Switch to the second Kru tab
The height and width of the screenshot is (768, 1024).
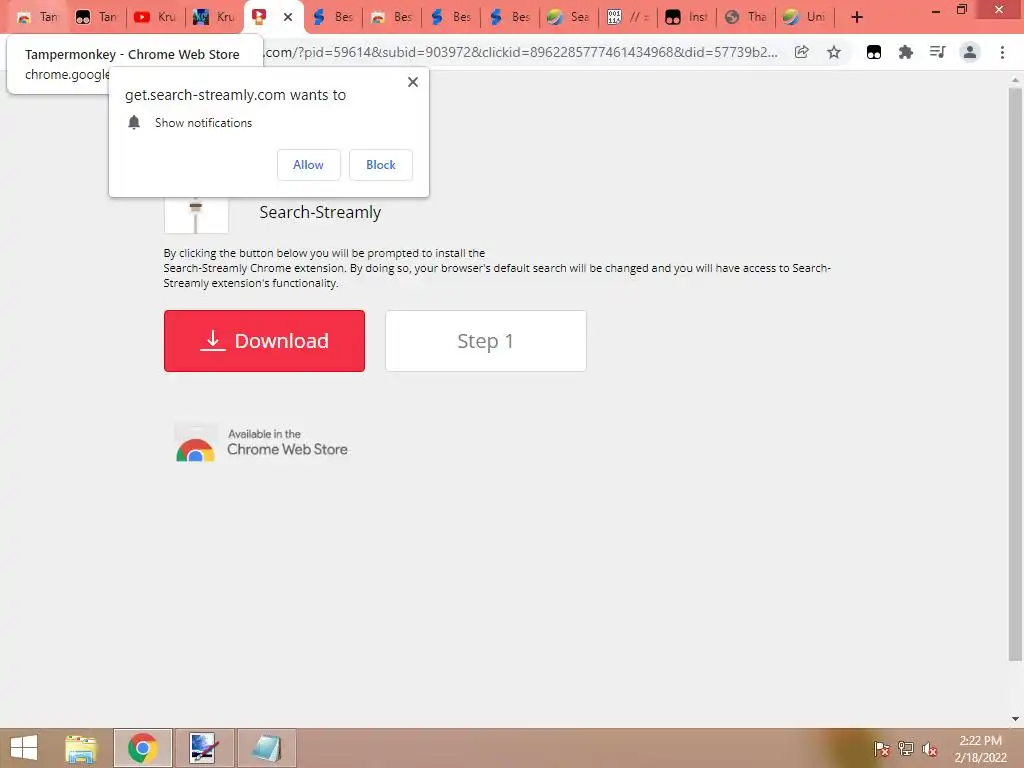[x=214, y=17]
